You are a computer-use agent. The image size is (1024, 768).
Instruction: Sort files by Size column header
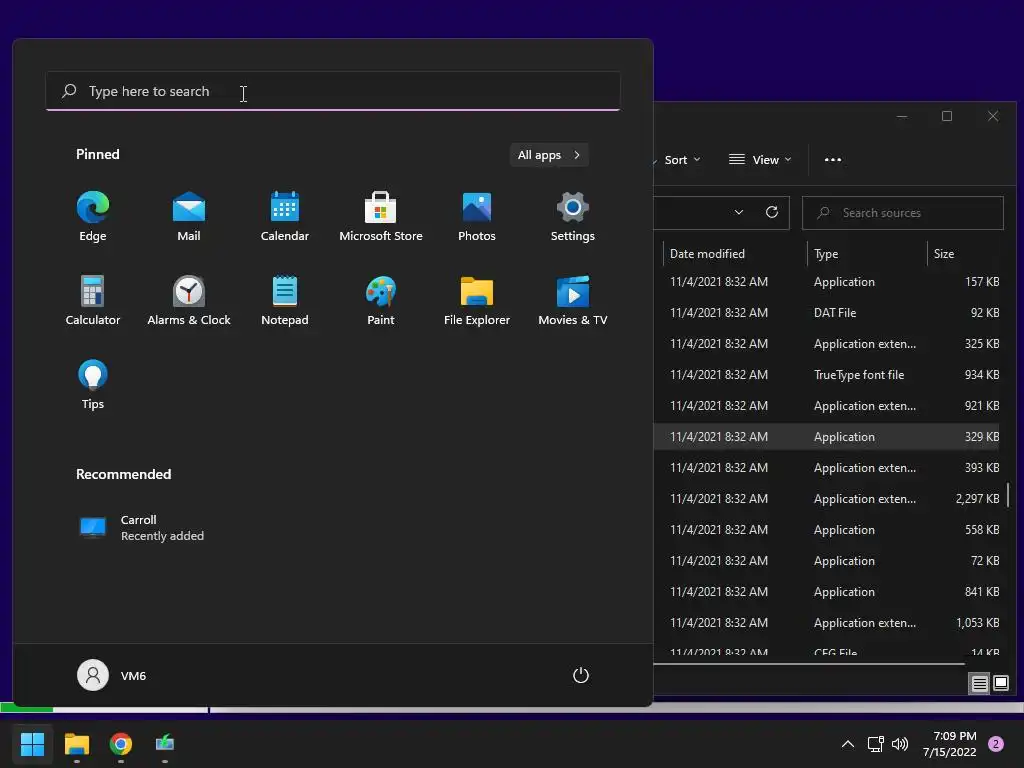[965, 253]
